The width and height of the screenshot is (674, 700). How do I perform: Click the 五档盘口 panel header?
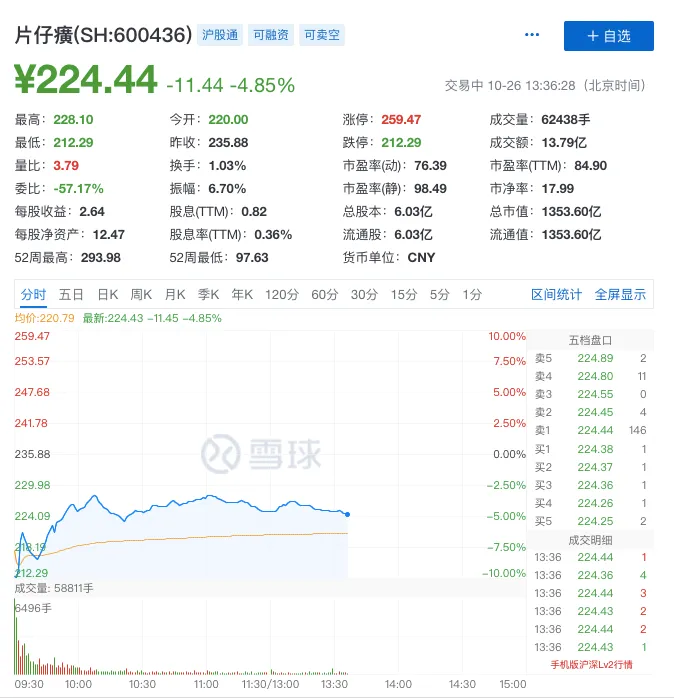(590, 341)
